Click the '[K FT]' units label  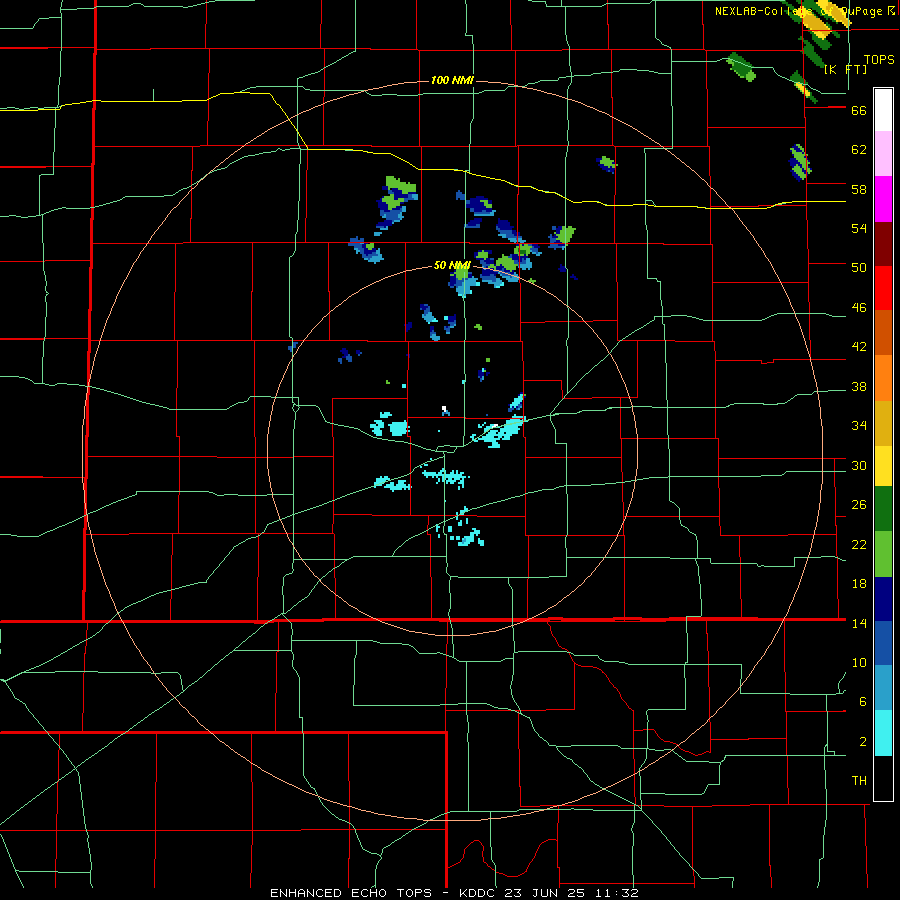coord(845,69)
